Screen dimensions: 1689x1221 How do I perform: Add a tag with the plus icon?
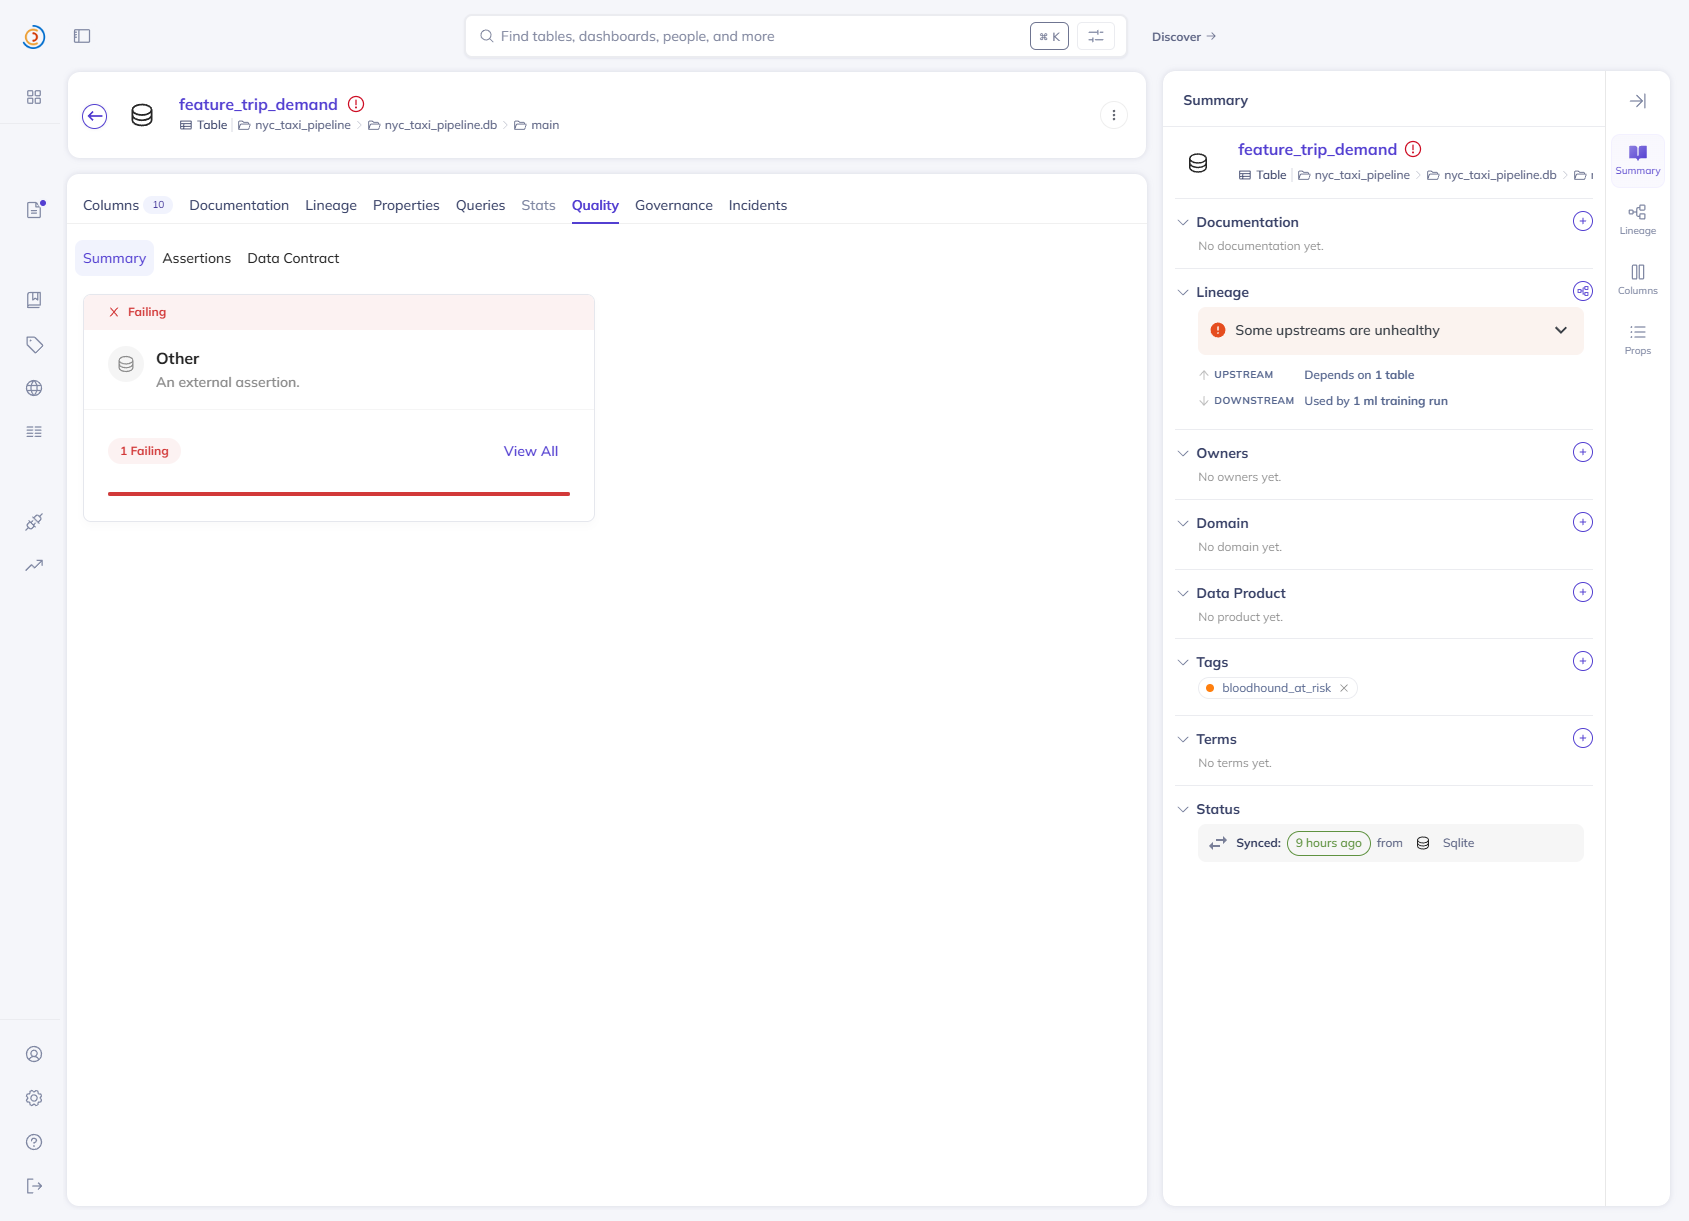[1583, 661]
